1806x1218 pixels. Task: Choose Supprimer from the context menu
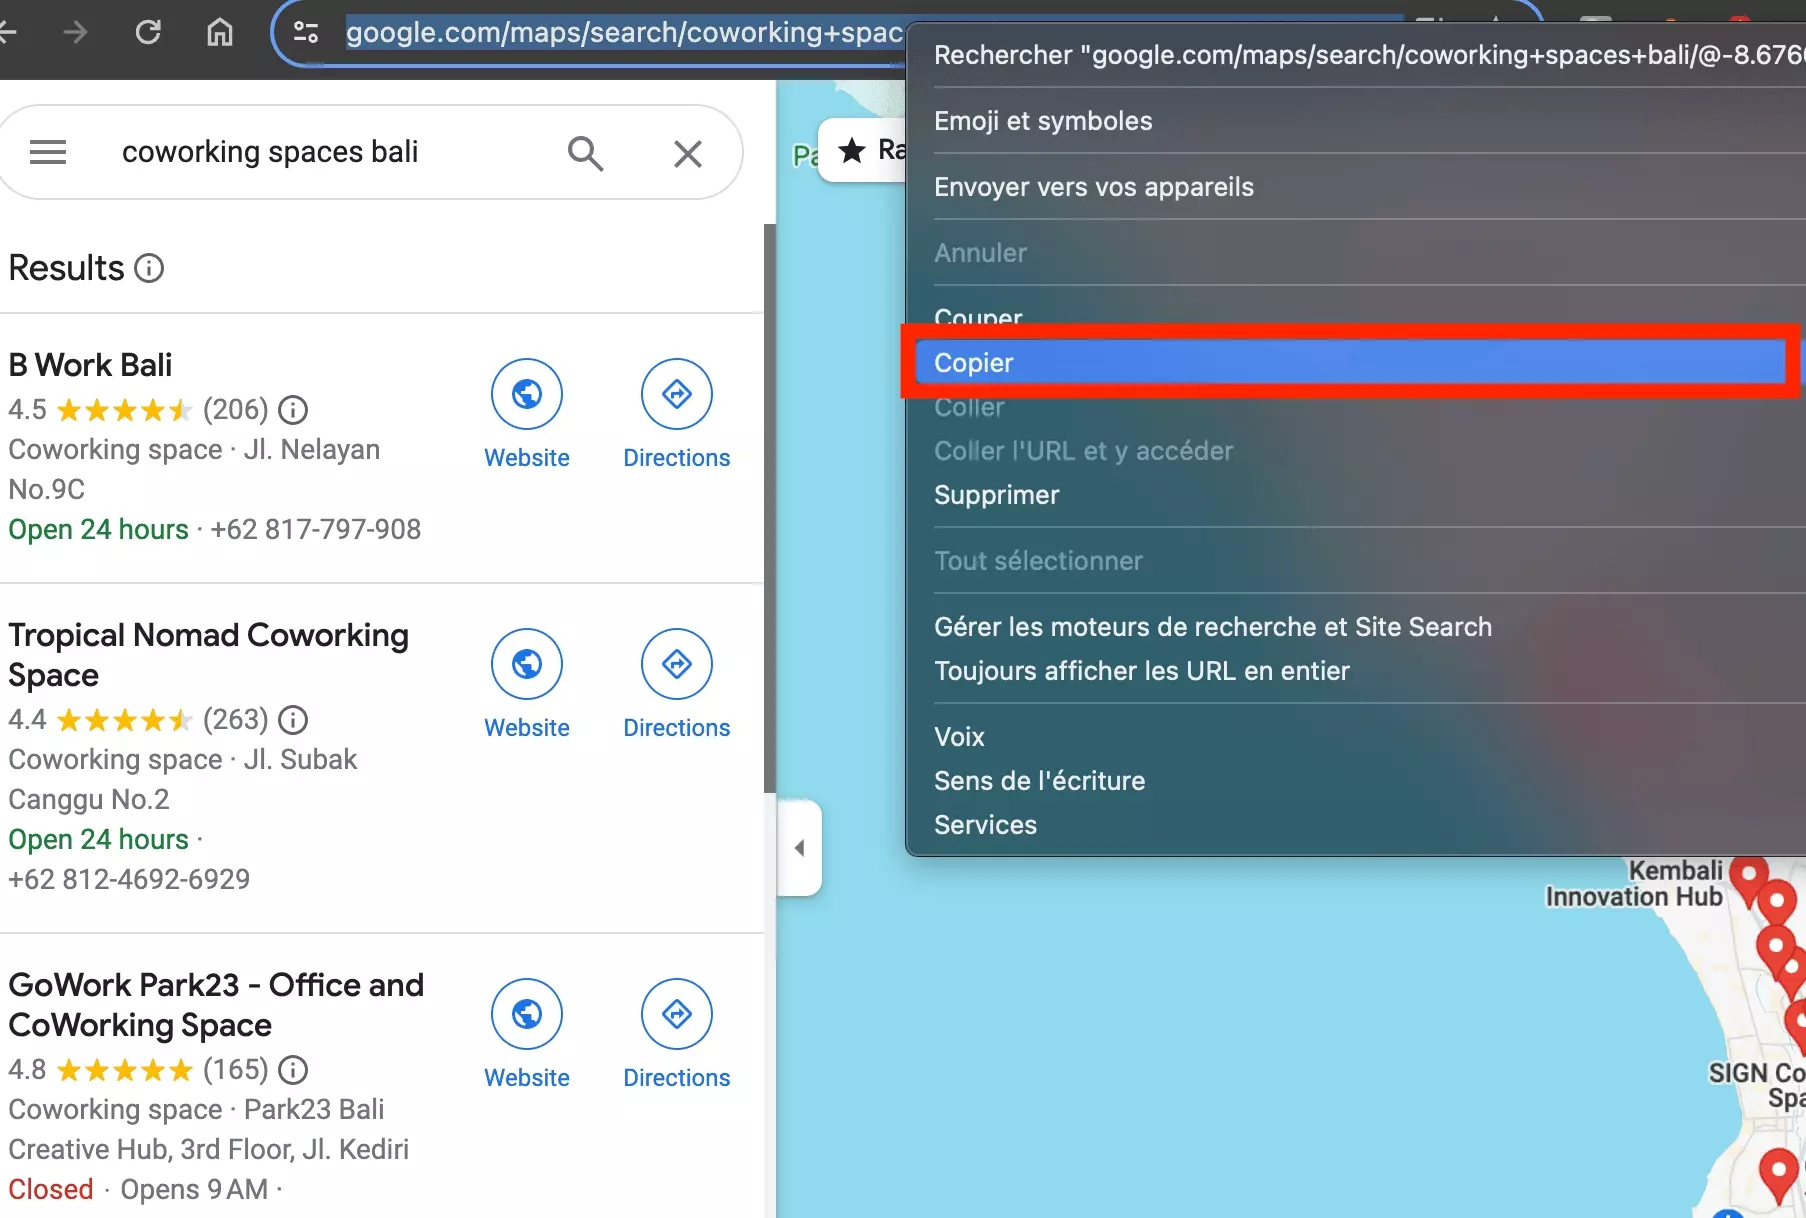(x=996, y=495)
